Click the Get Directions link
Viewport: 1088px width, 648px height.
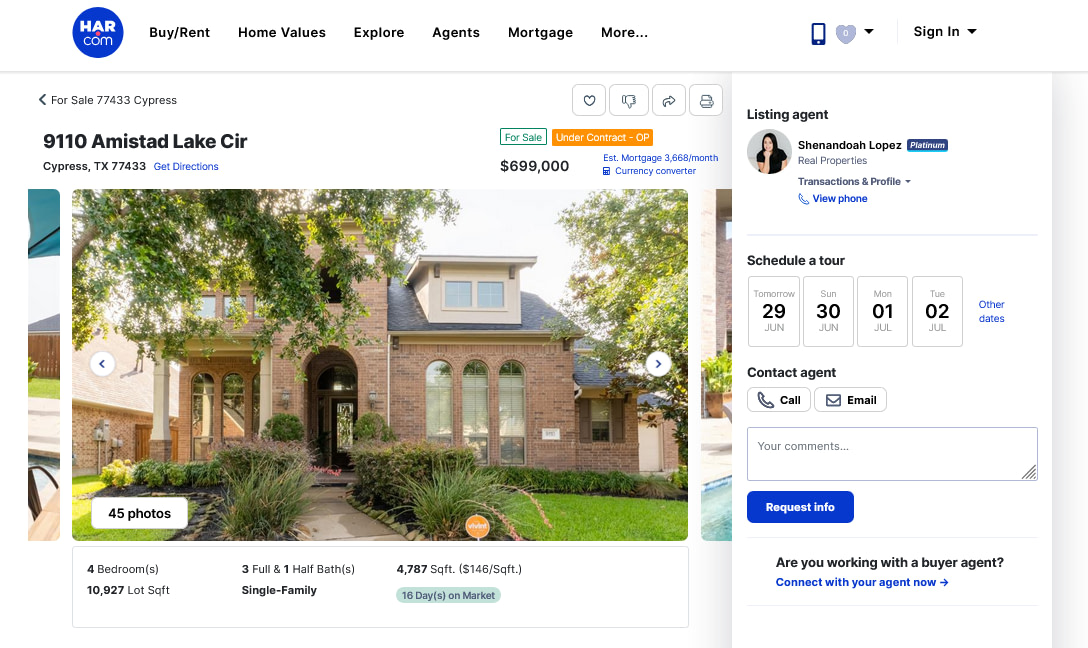point(186,167)
